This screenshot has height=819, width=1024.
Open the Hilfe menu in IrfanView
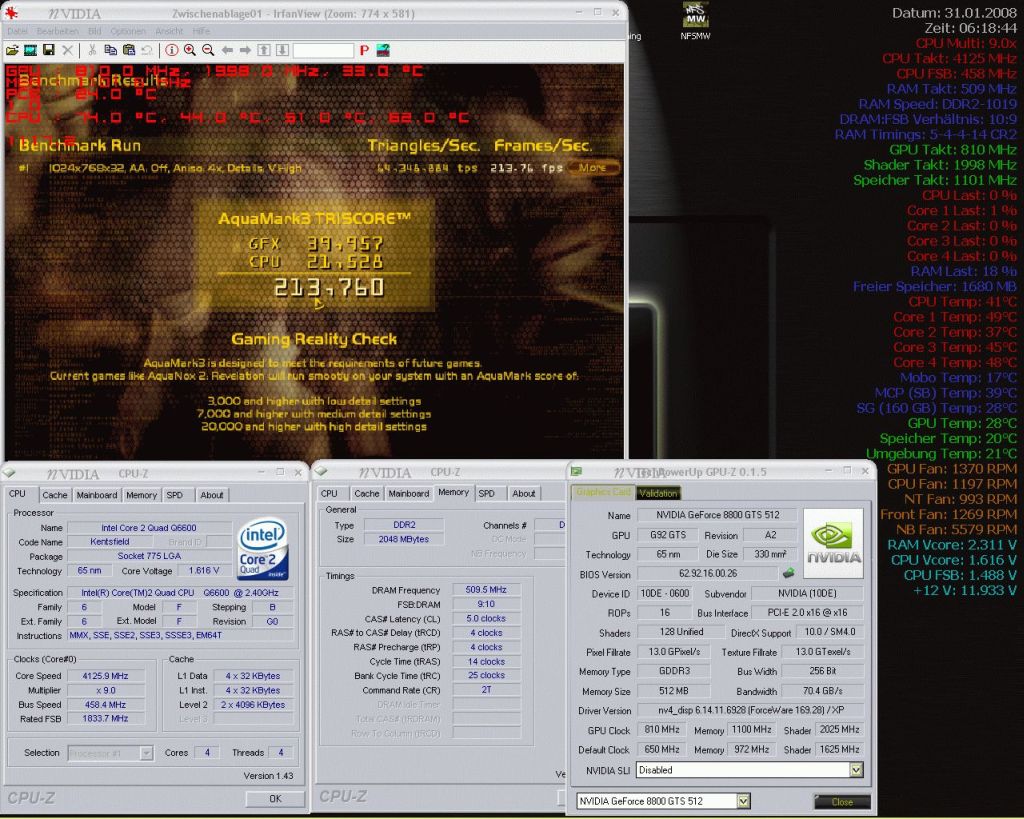tap(201, 31)
